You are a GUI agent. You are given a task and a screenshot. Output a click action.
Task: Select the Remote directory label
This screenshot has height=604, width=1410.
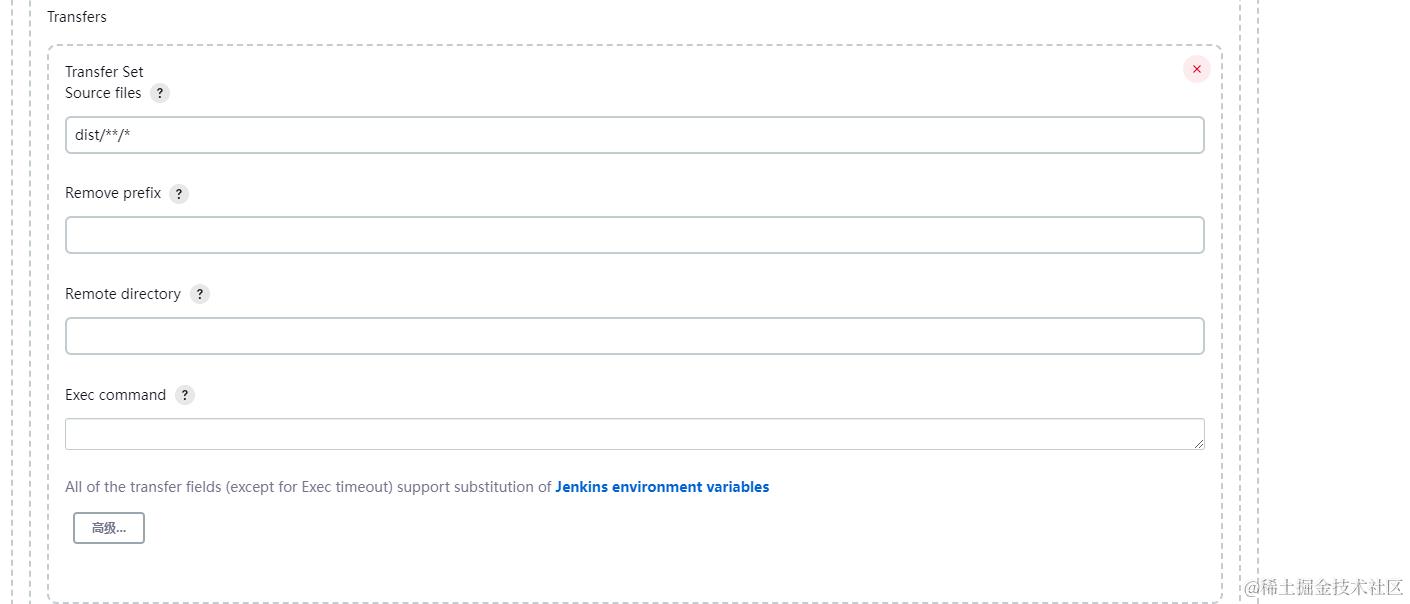tap(123, 294)
